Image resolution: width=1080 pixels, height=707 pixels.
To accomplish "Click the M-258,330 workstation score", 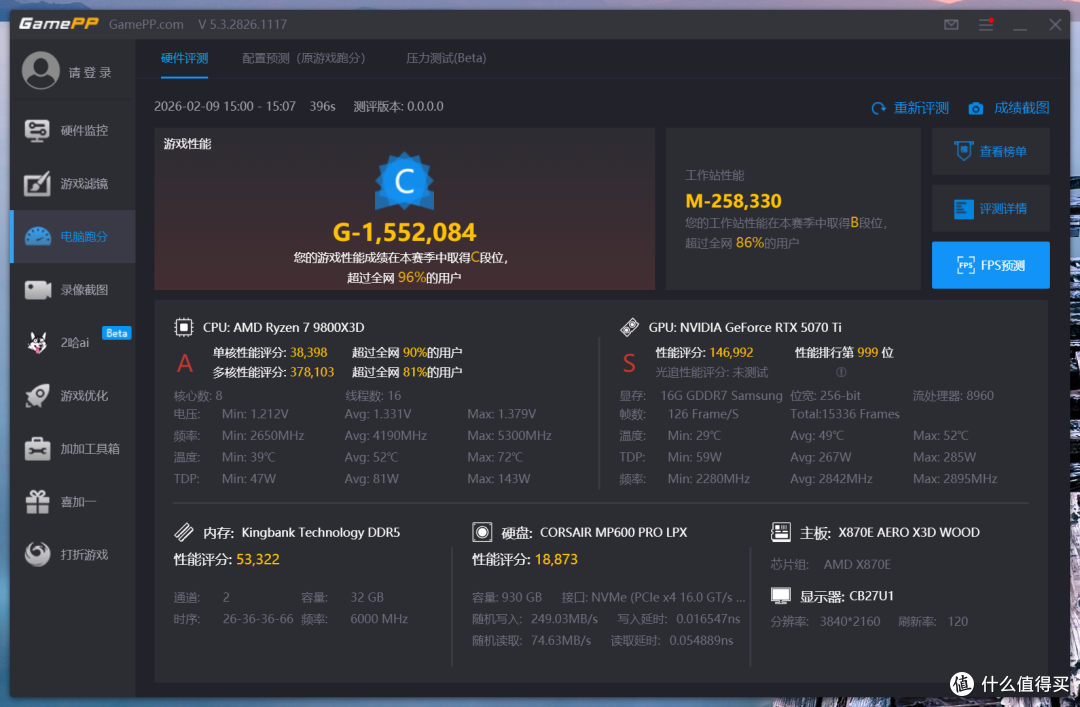I will point(734,201).
